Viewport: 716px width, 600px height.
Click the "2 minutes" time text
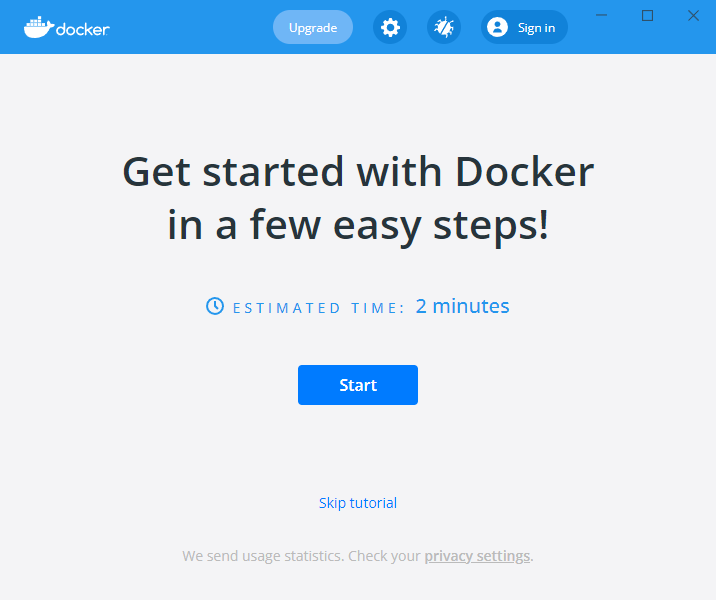(462, 306)
